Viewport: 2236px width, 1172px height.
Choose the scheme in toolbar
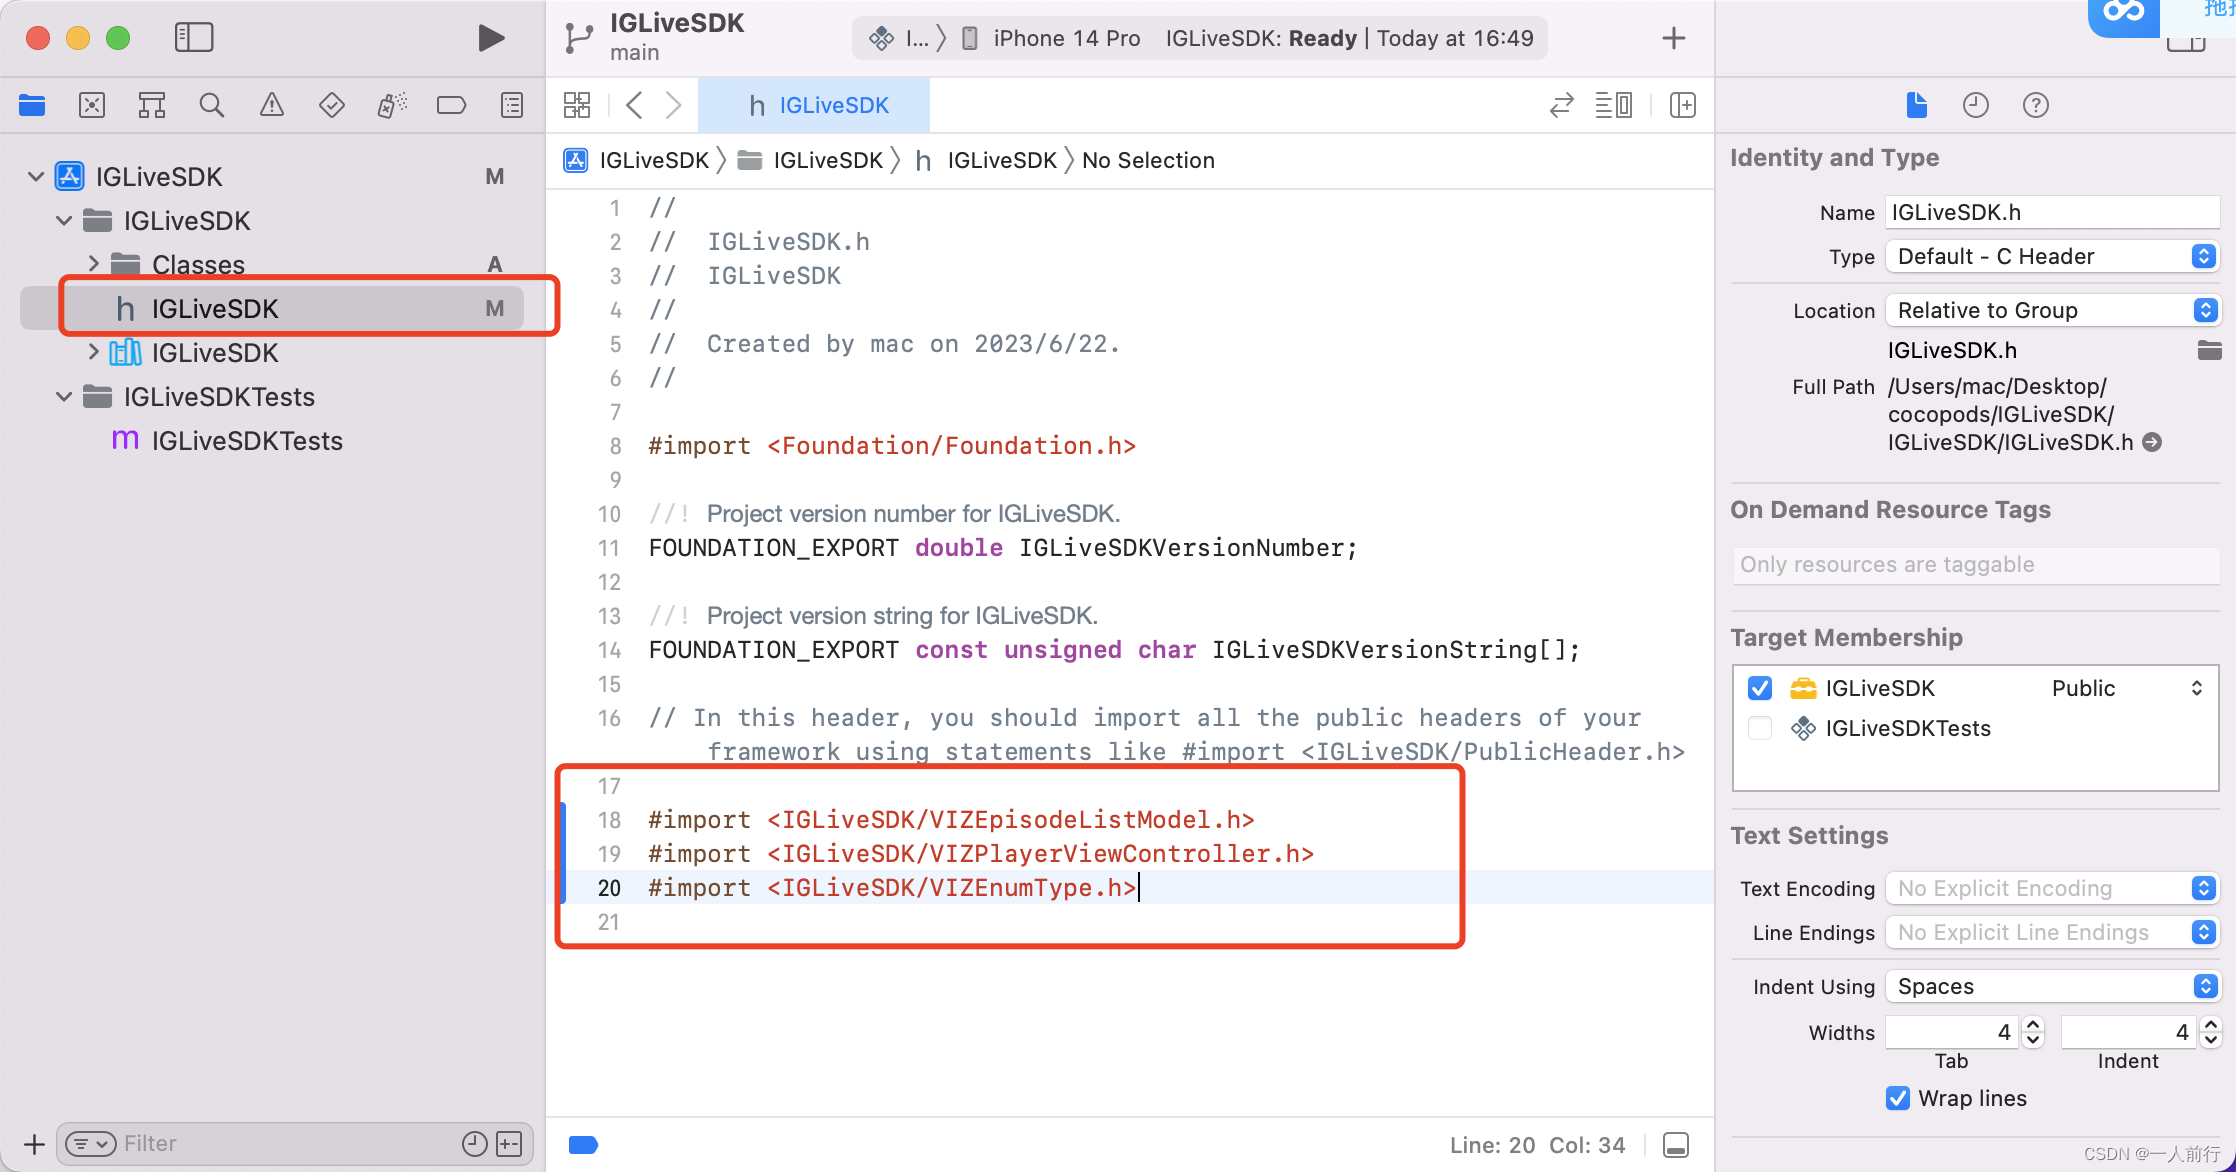pyautogui.click(x=899, y=38)
